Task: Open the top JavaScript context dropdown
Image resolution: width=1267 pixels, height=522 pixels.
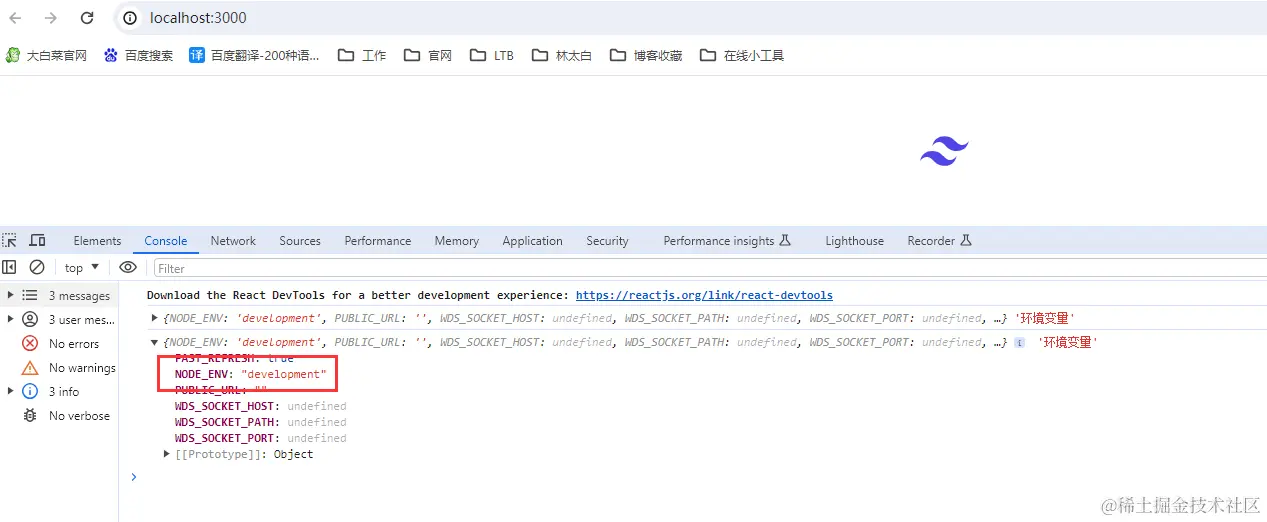Action: (82, 267)
